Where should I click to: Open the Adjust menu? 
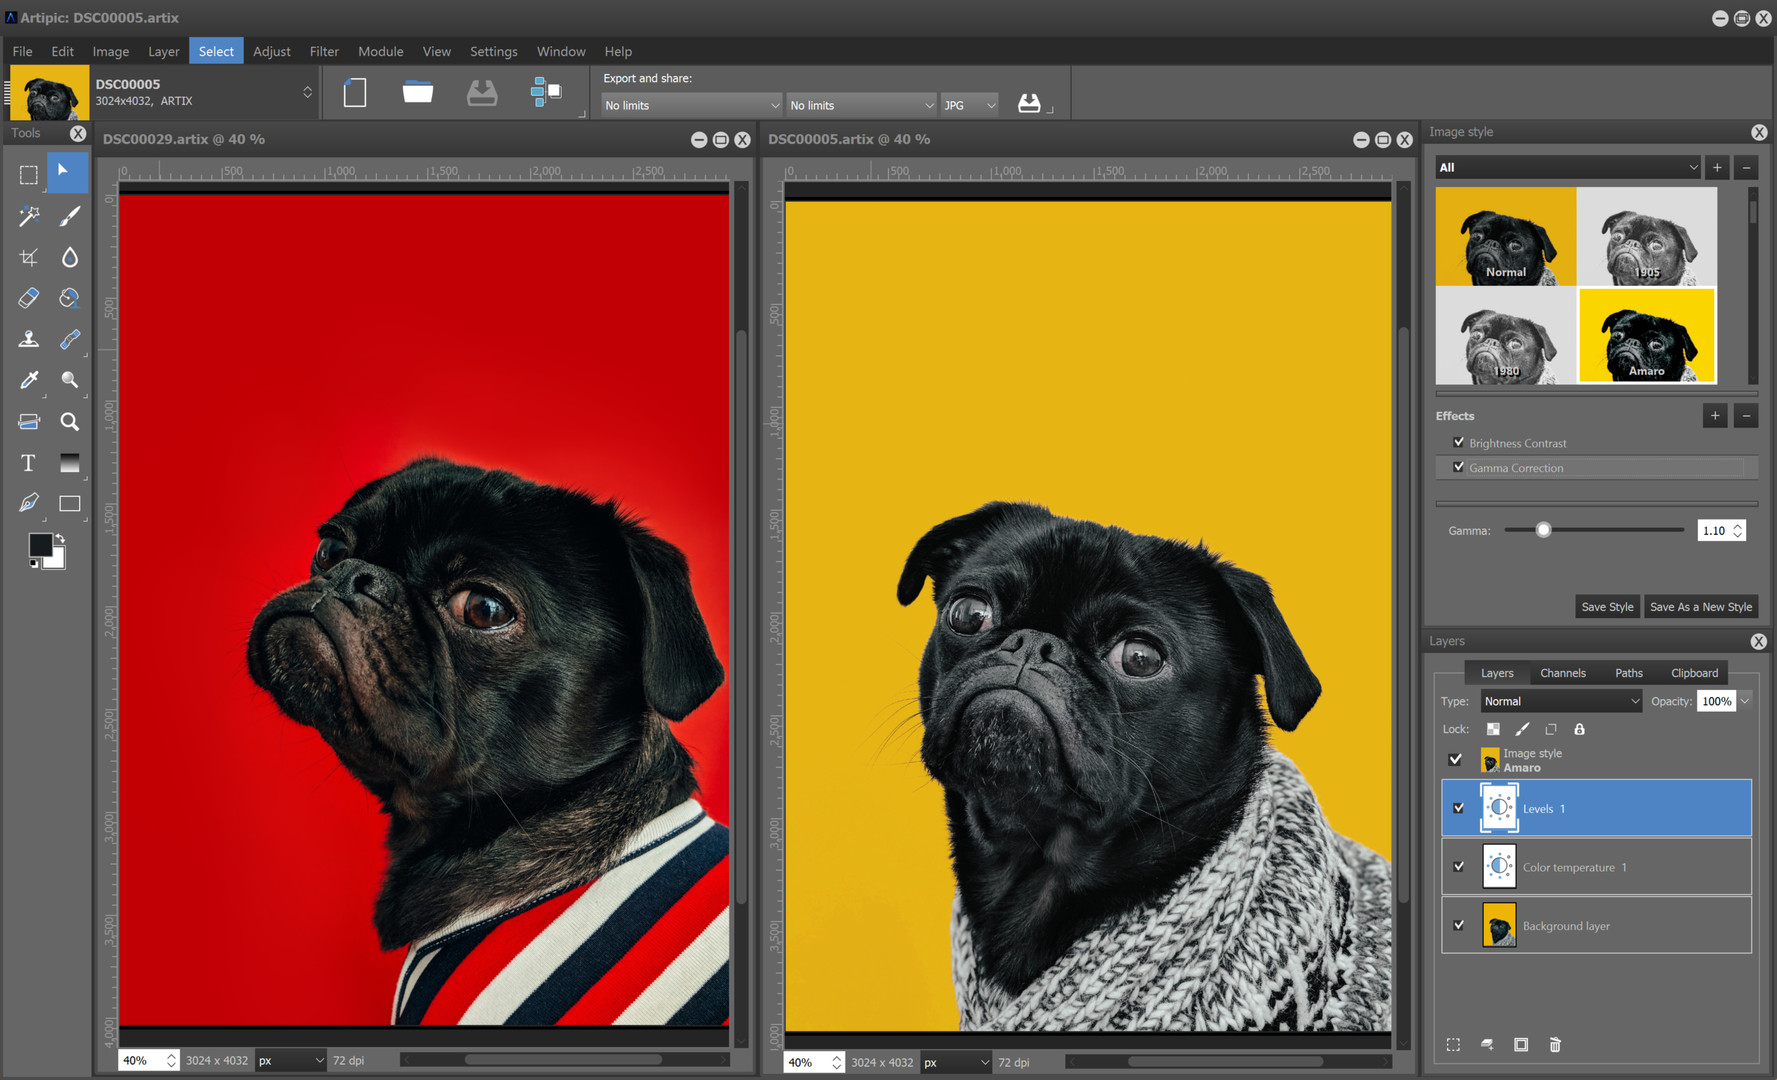272,51
